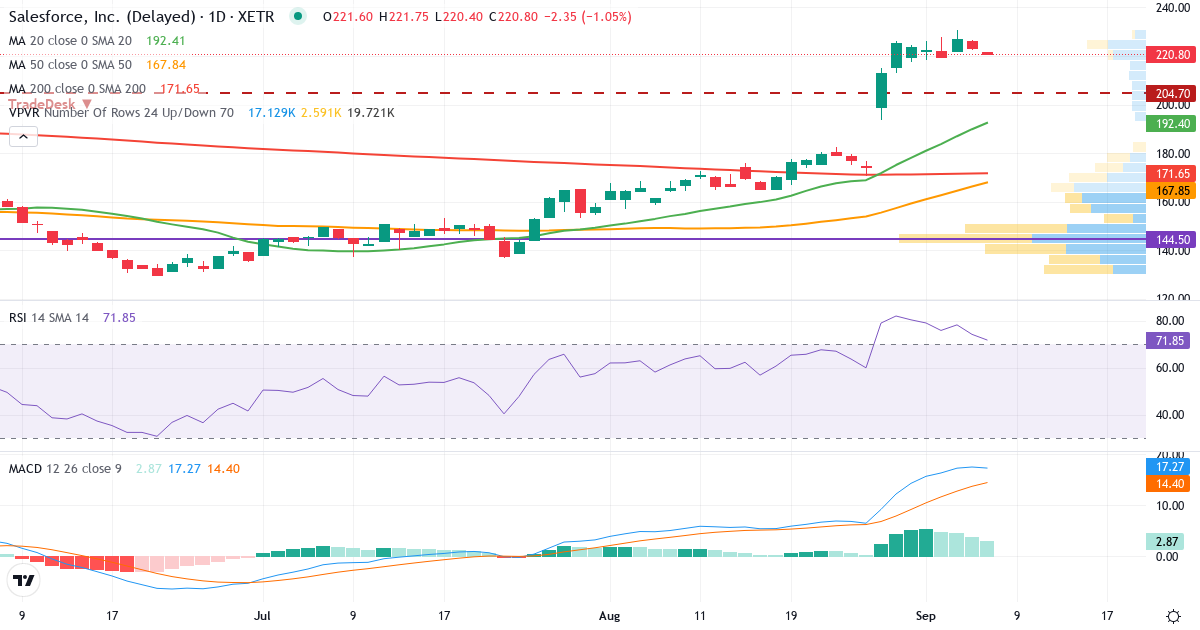Open the Salesforce, Inc. symbol title
Image resolution: width=1200 pixels, height=630 pixels.
(143, 16)
